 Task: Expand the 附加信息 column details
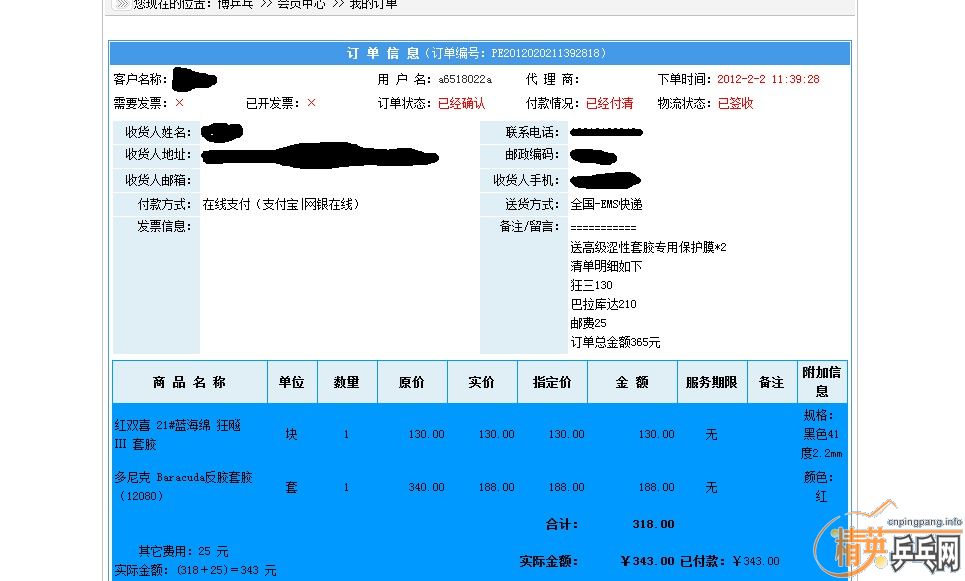pyautogui.click(x=821, y=381)
